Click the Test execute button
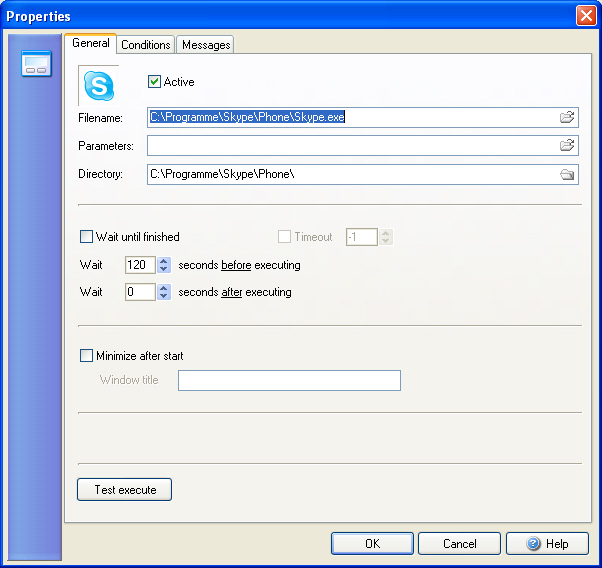602x568 pixels. pos(125,490)
